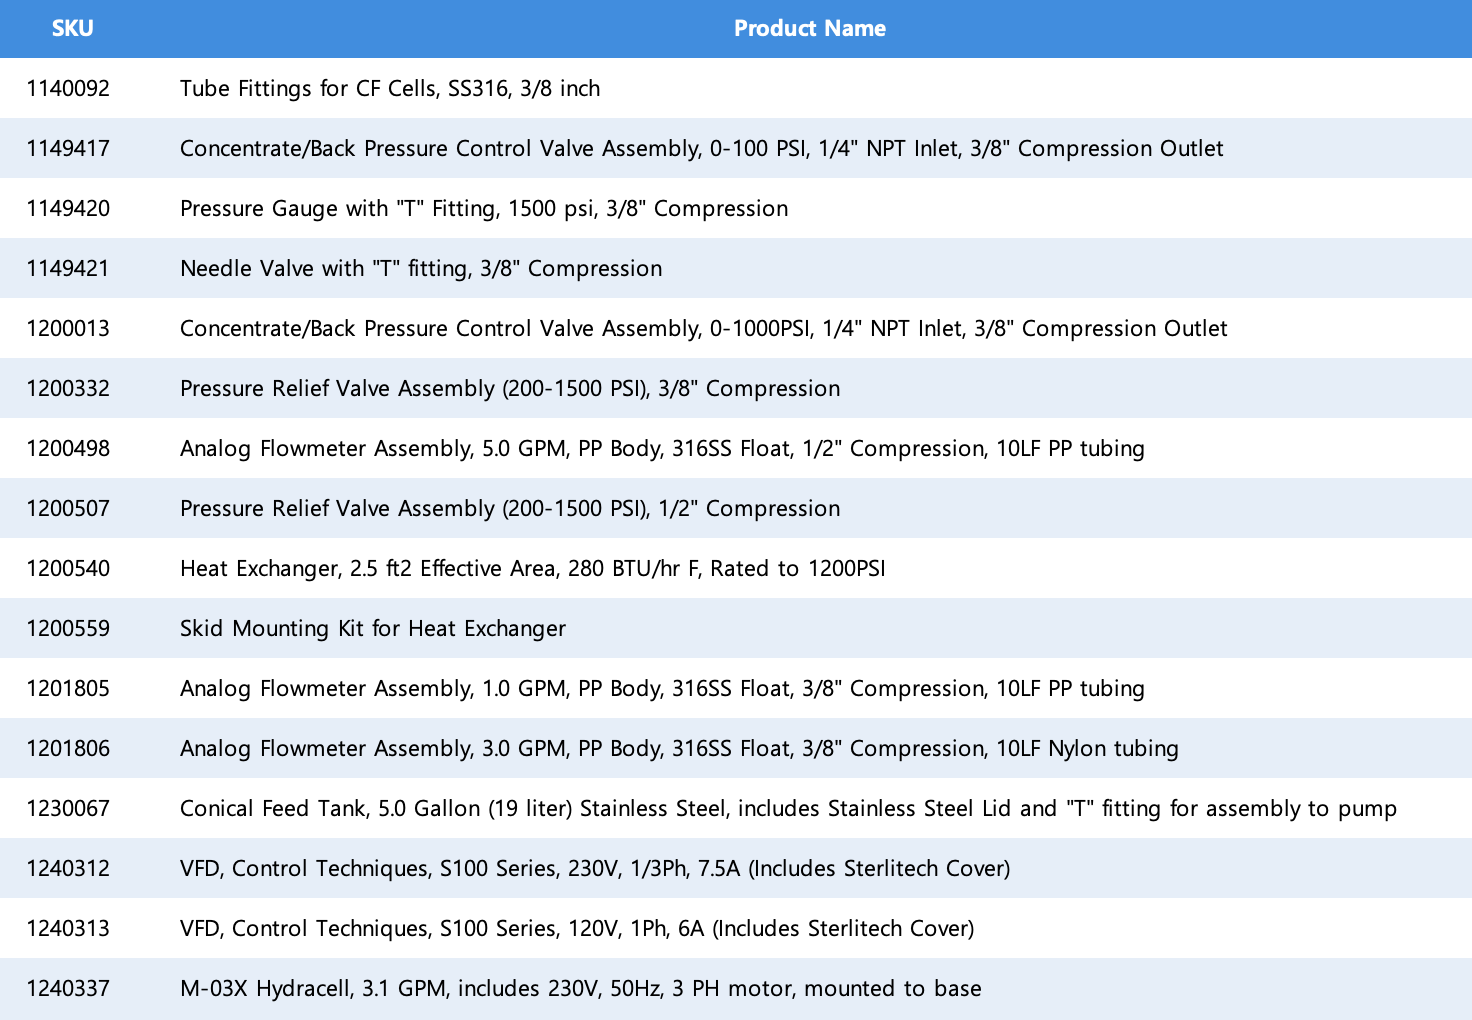Select SKU 1149417 in the table
Screen dimensions: 1472x1020
[x=68, y=148]
